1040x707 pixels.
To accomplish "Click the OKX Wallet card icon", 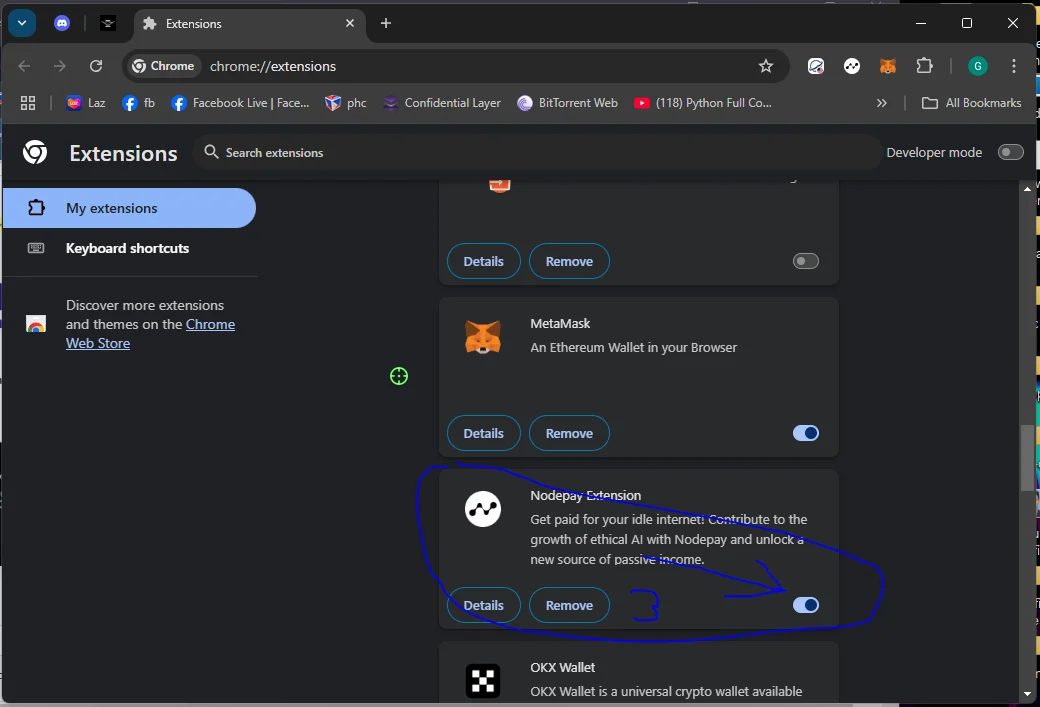I will coord(483,680).
